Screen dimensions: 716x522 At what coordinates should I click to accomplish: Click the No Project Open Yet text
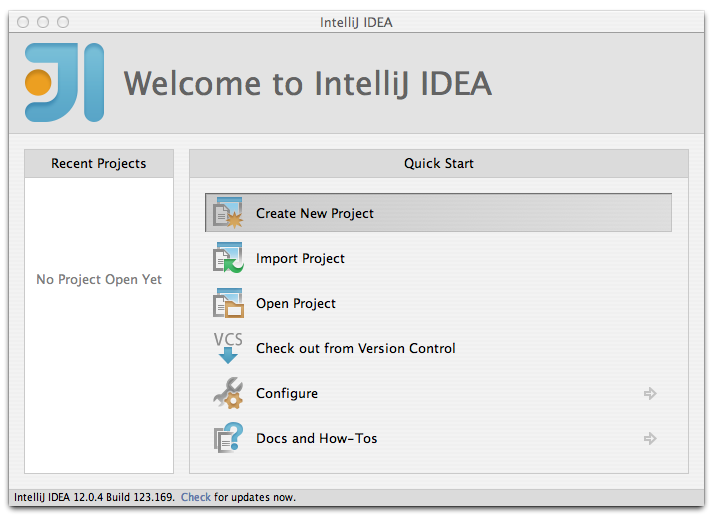coord(99,279)
